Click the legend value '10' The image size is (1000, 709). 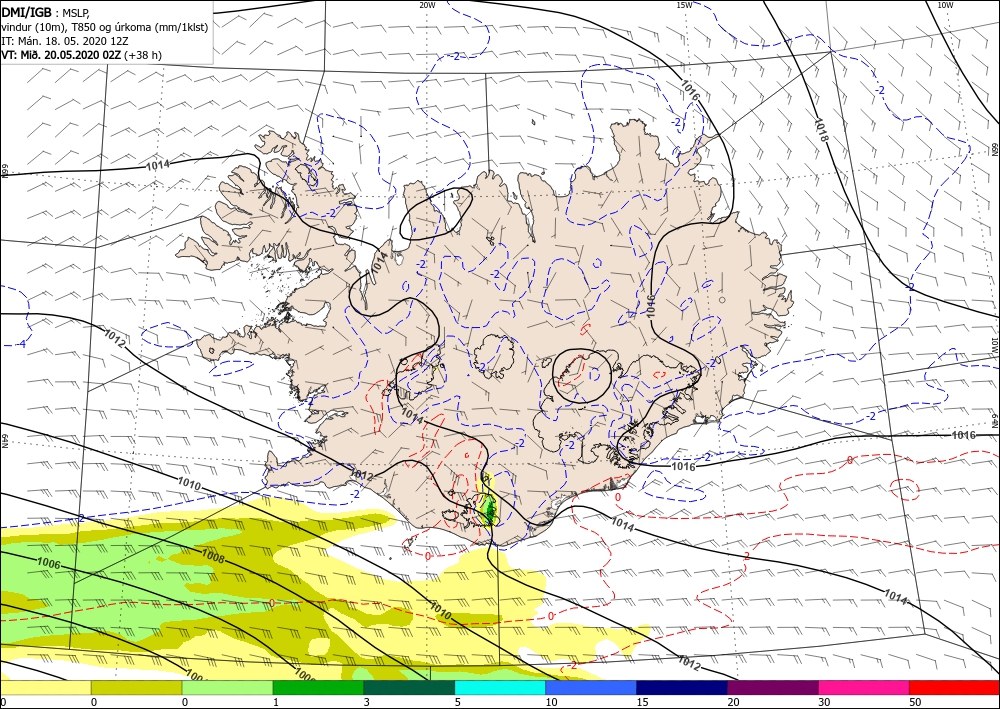551,703
